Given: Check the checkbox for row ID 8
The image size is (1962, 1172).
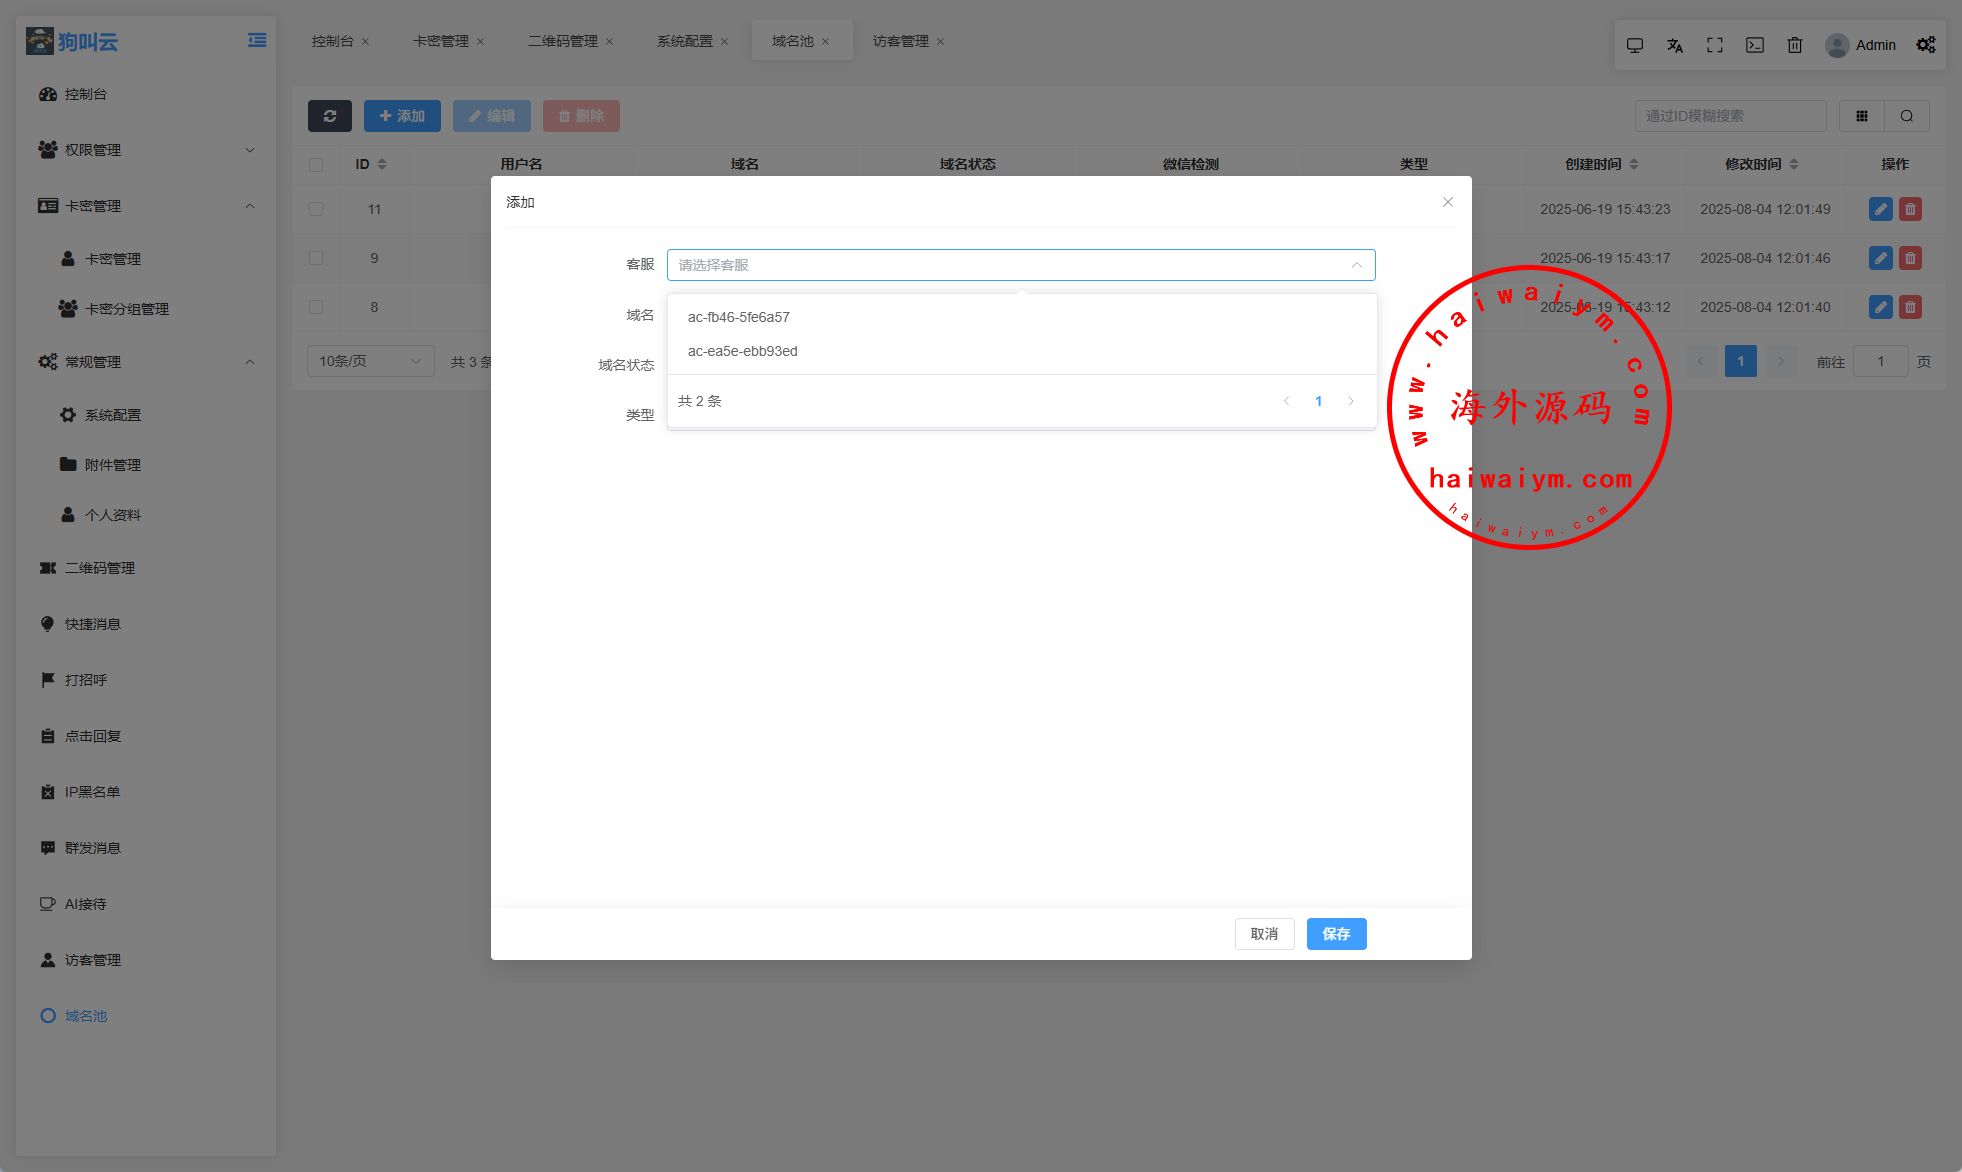Looking at the screenshot, I should pos(316,307).
